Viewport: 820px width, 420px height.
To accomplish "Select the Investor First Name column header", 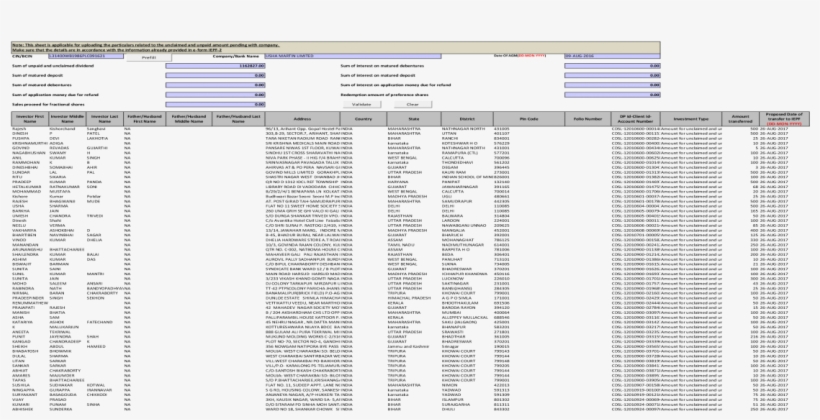I will 30,119.
